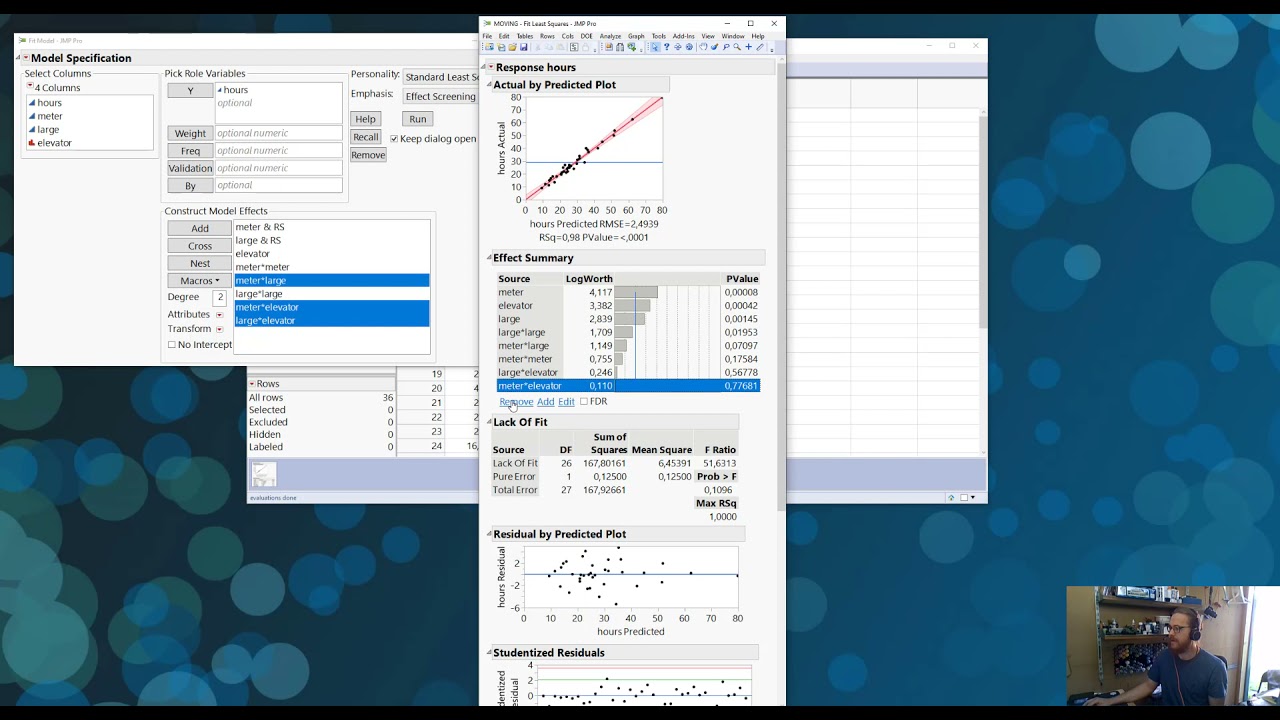Screen dimensions: 1280x720
Task: Select the meter*large row in Effect Summary
Action: tap(628, 346)
